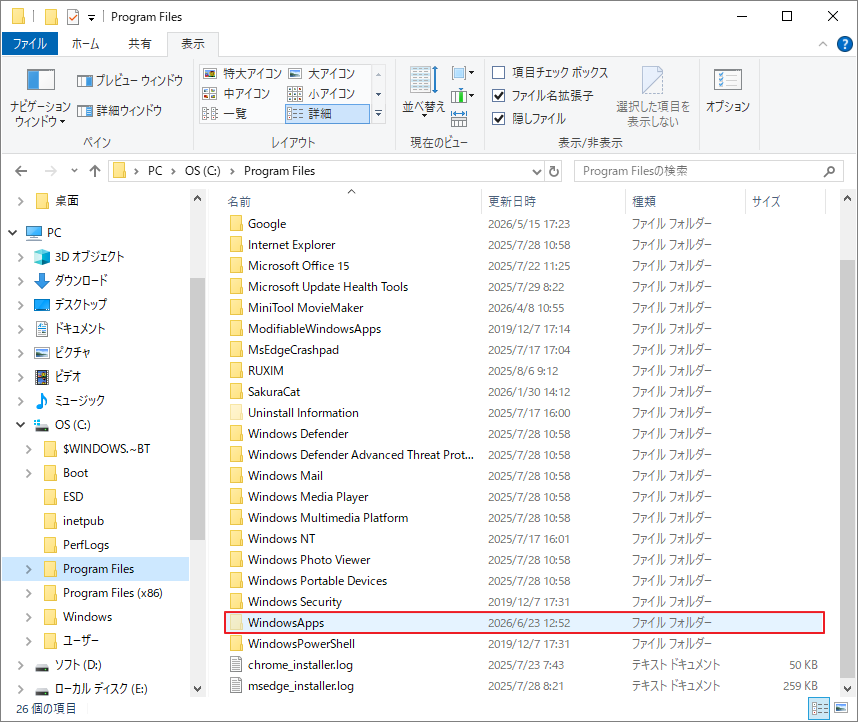Select the 表示 ribbon tab

193,44
